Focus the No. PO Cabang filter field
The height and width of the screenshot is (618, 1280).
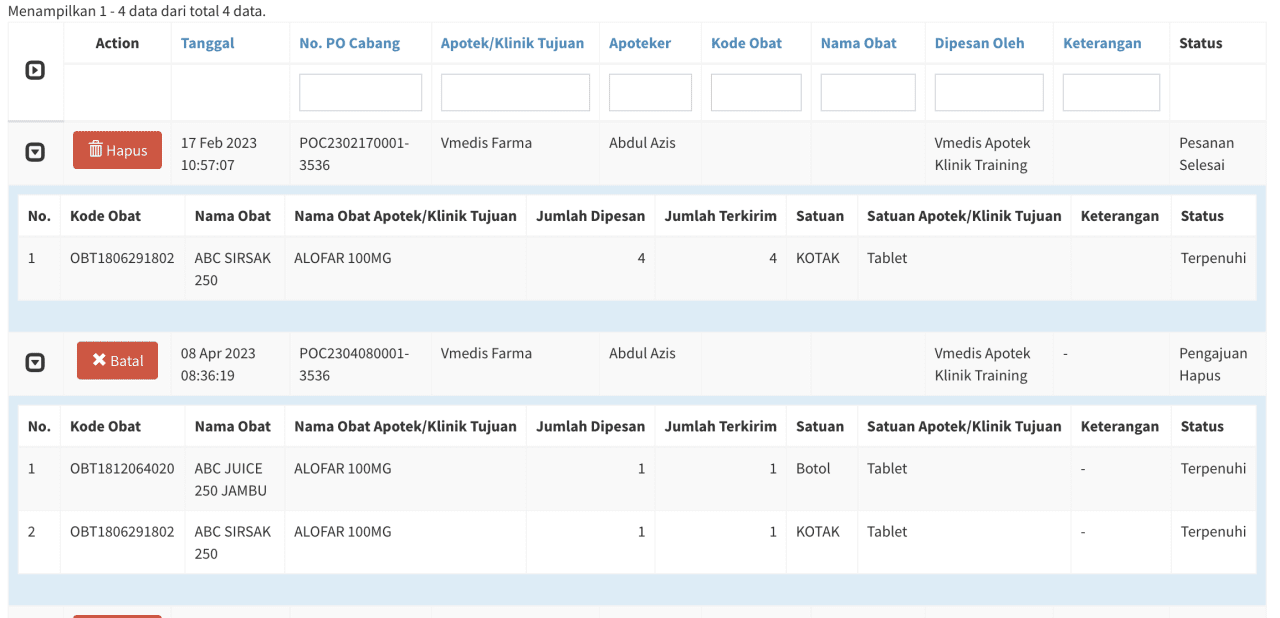click(360, 93)
